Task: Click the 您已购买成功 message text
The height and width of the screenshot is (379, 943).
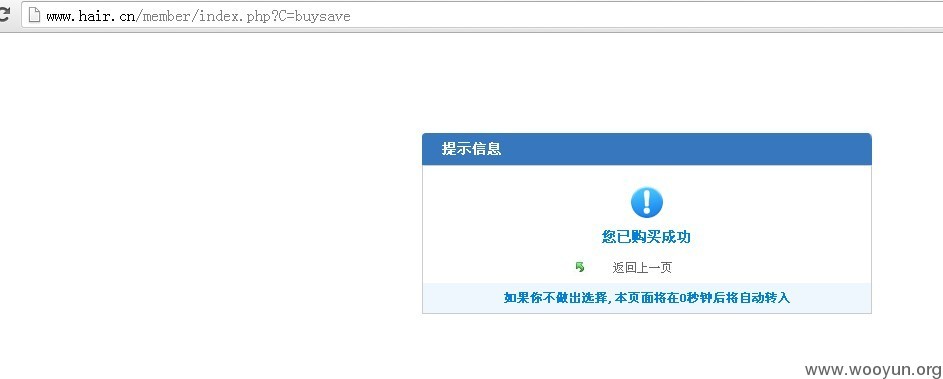Action: pyautogui.click(x=647, y=236)
